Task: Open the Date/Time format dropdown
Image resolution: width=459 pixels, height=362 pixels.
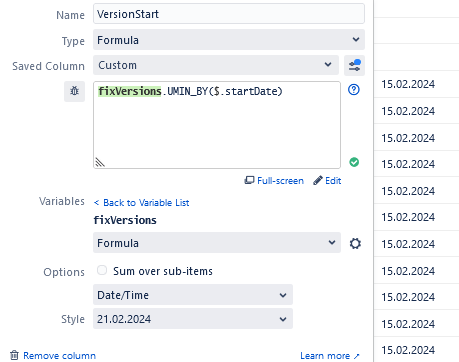Action: pyautogui.click(x=193, y=295)
